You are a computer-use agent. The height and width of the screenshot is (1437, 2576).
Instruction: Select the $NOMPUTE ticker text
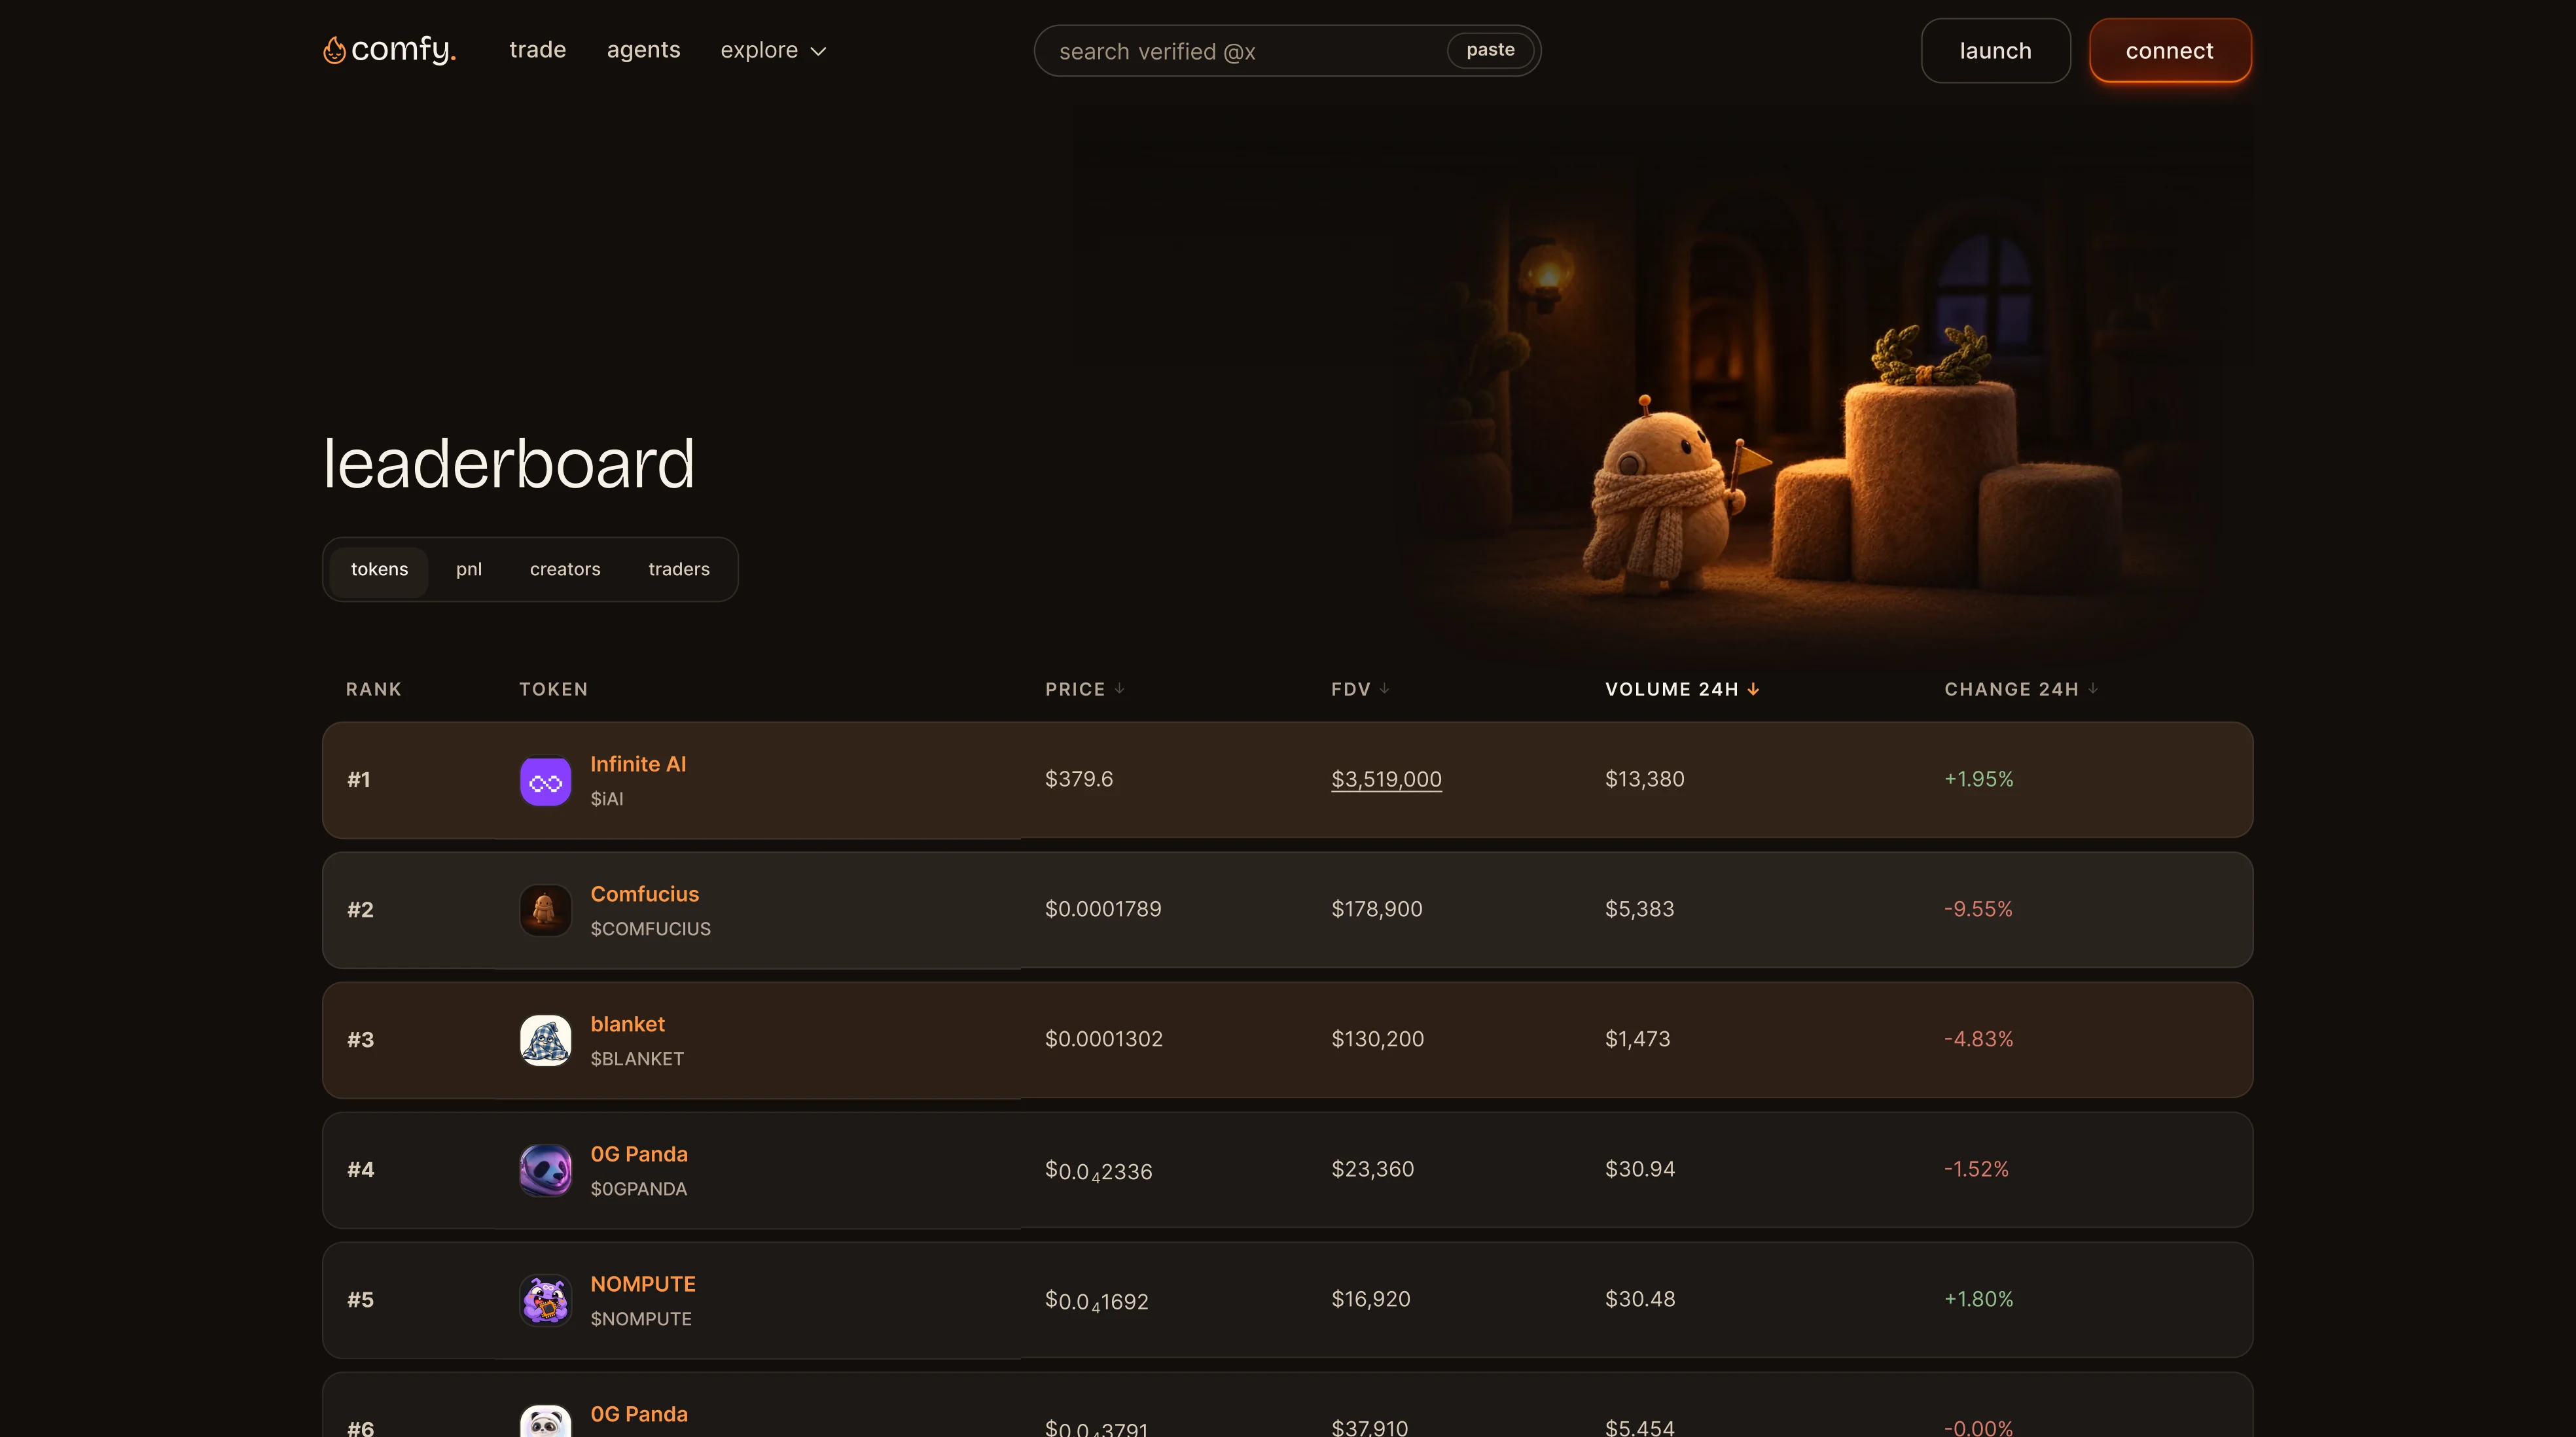coord(641,1319)
